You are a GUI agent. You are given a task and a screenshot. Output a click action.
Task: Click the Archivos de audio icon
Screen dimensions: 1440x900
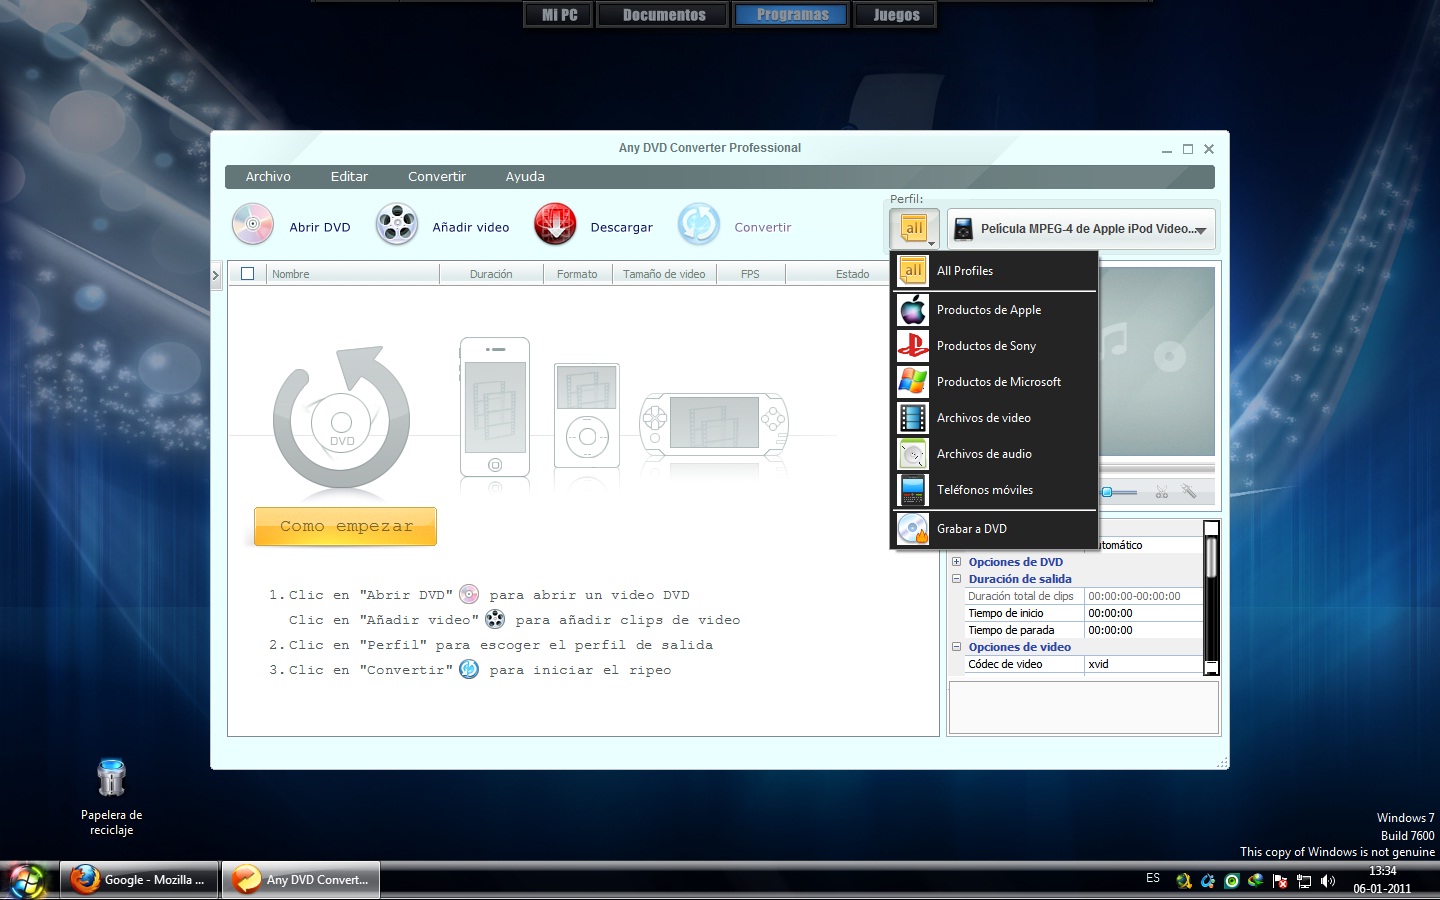913,454
